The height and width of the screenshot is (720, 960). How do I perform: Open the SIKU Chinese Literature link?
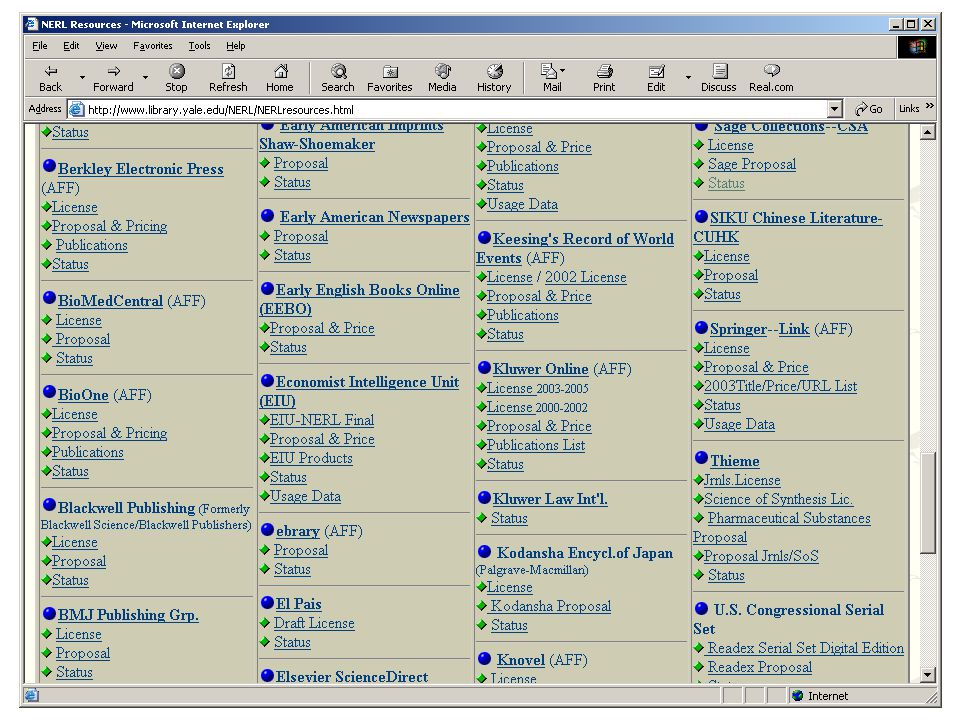[789, 227]
